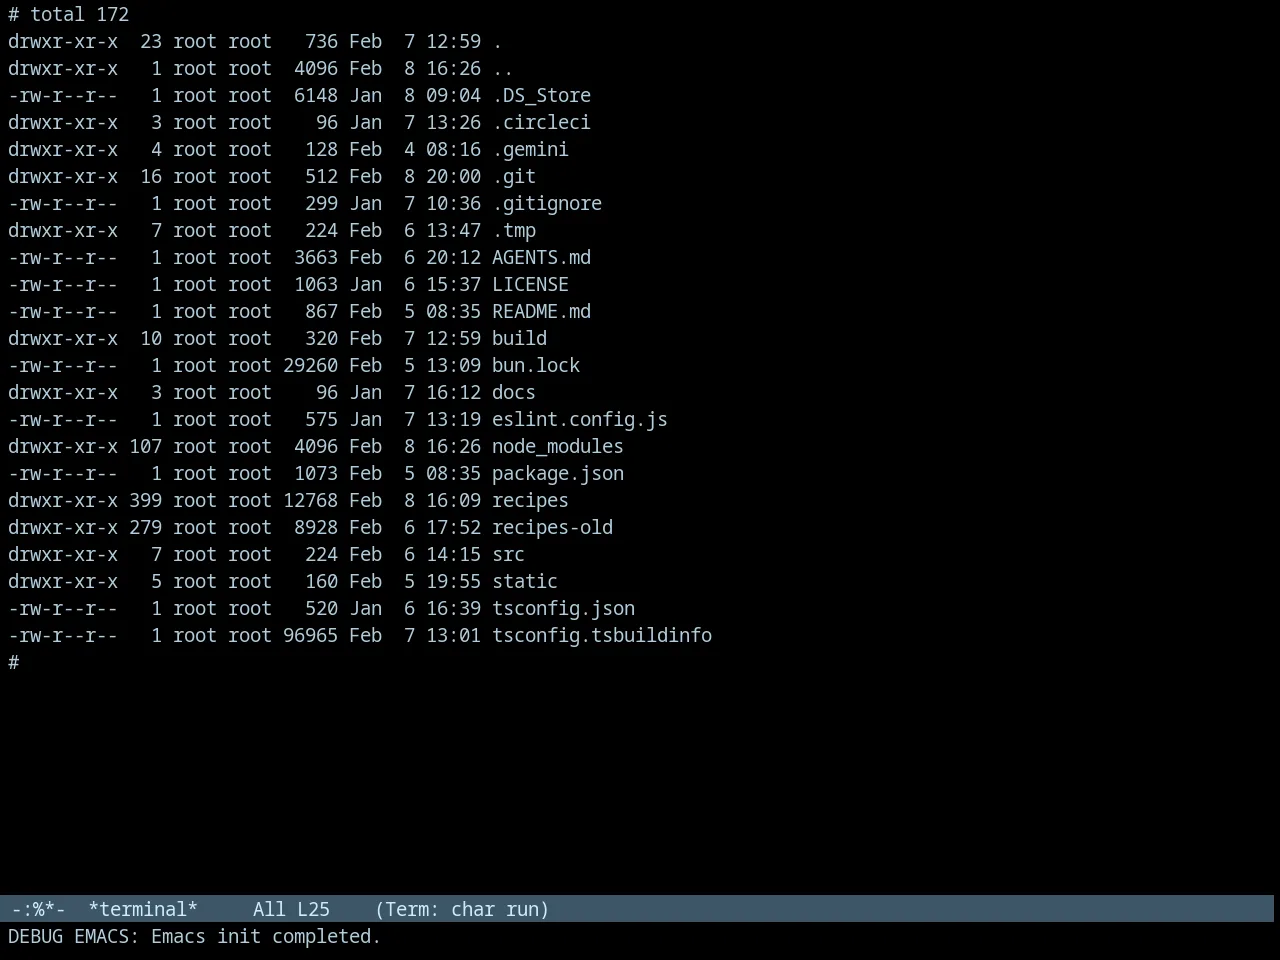
Task: Click the All L25 position indicator
Action: [x=291, y=909]
